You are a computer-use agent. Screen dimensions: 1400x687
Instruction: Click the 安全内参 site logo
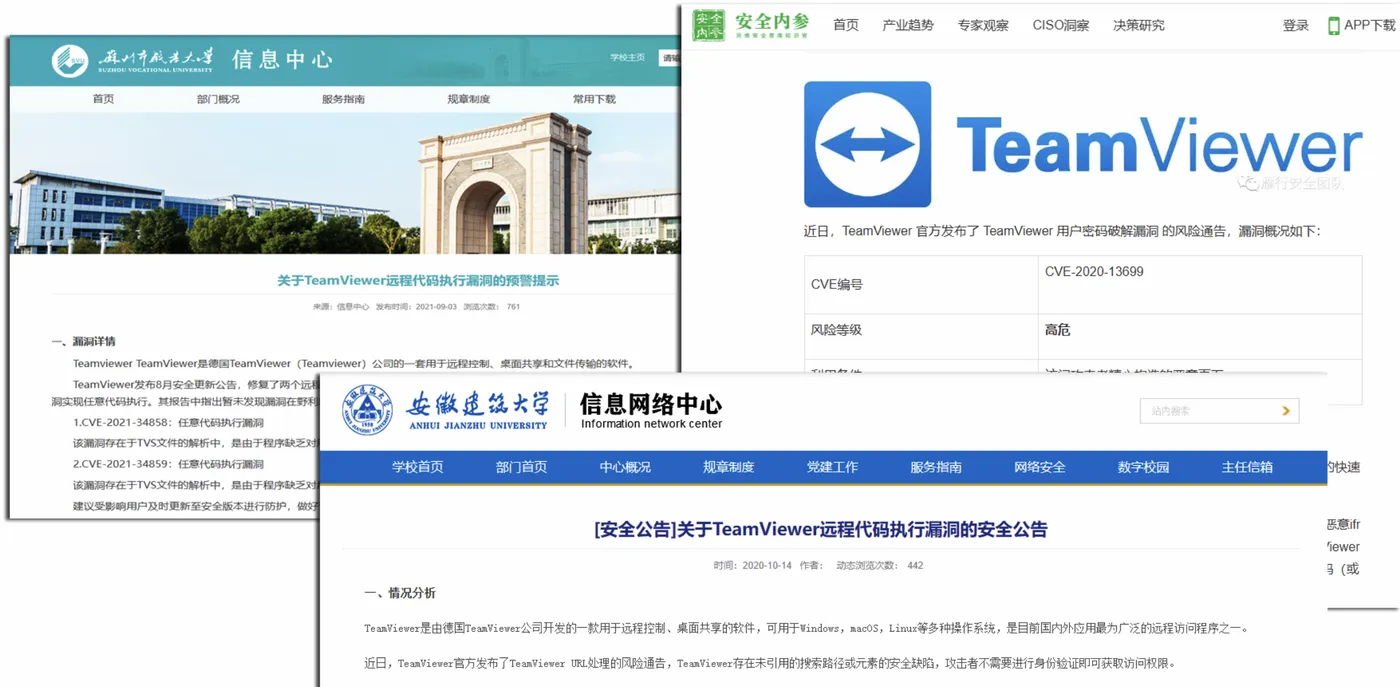click(751, 25)
